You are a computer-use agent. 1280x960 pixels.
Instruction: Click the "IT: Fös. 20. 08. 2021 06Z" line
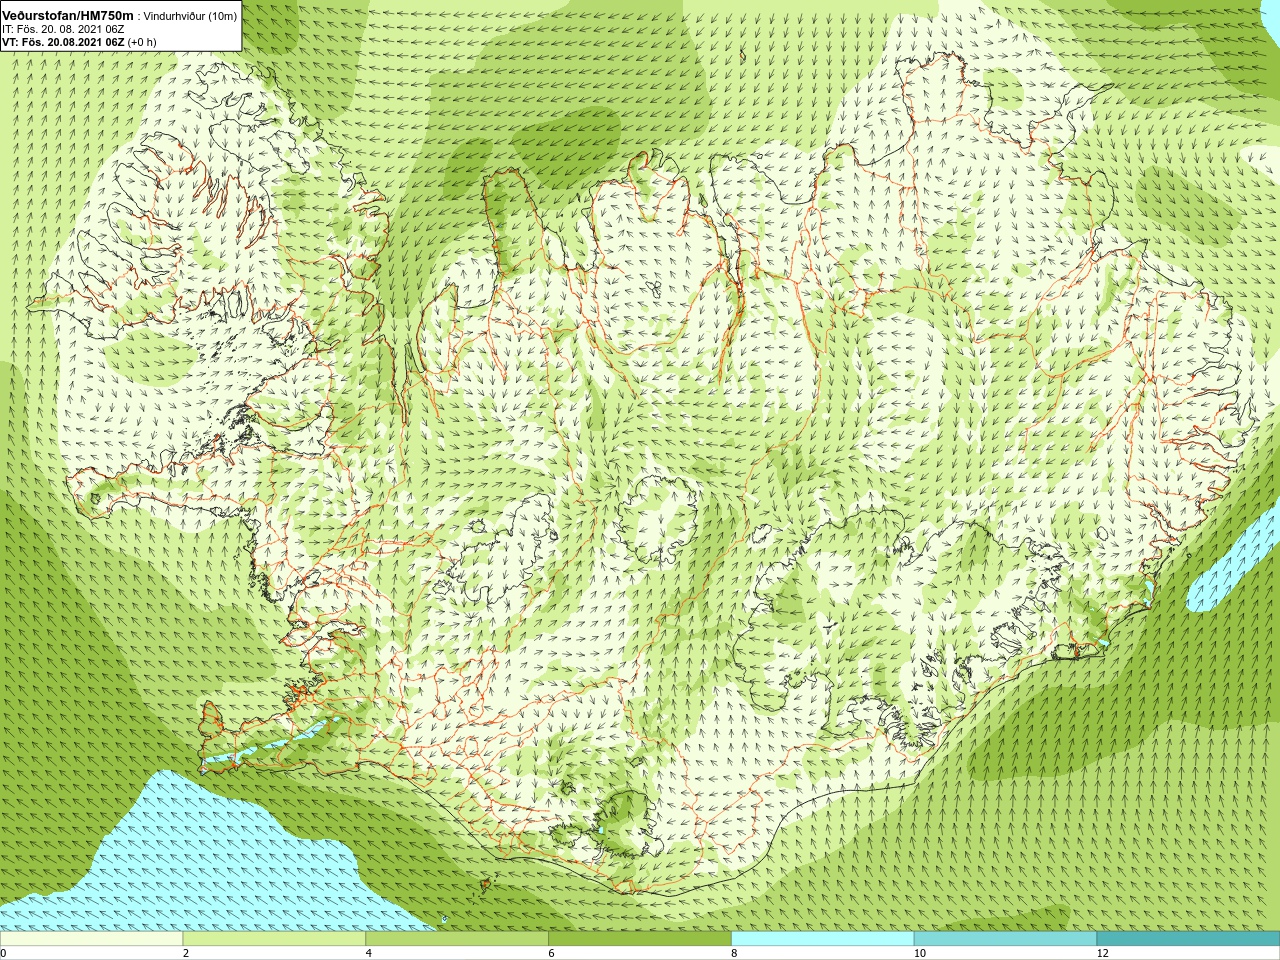pos(63,29)
